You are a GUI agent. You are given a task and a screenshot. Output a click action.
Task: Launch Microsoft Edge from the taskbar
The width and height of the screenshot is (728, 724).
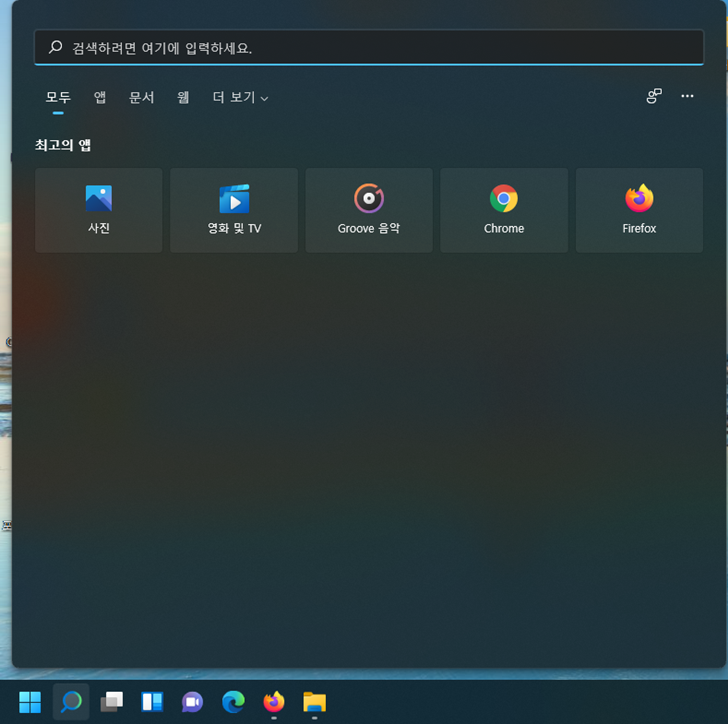tap(233, 702)
